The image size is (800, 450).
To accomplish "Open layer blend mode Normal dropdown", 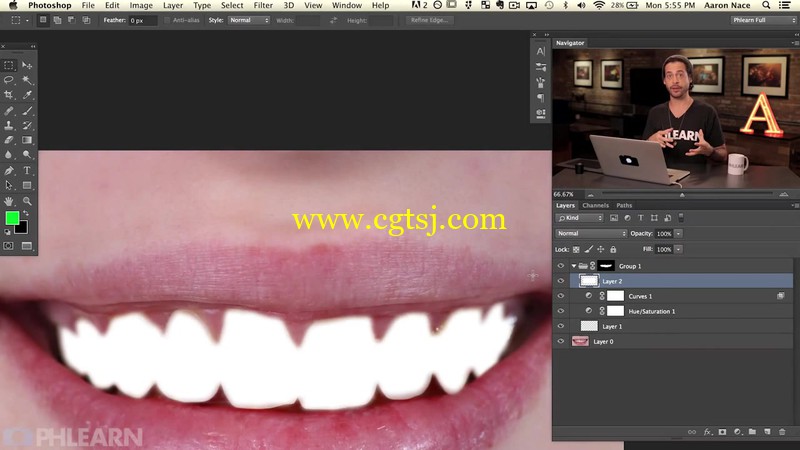I will coord(591,233).
